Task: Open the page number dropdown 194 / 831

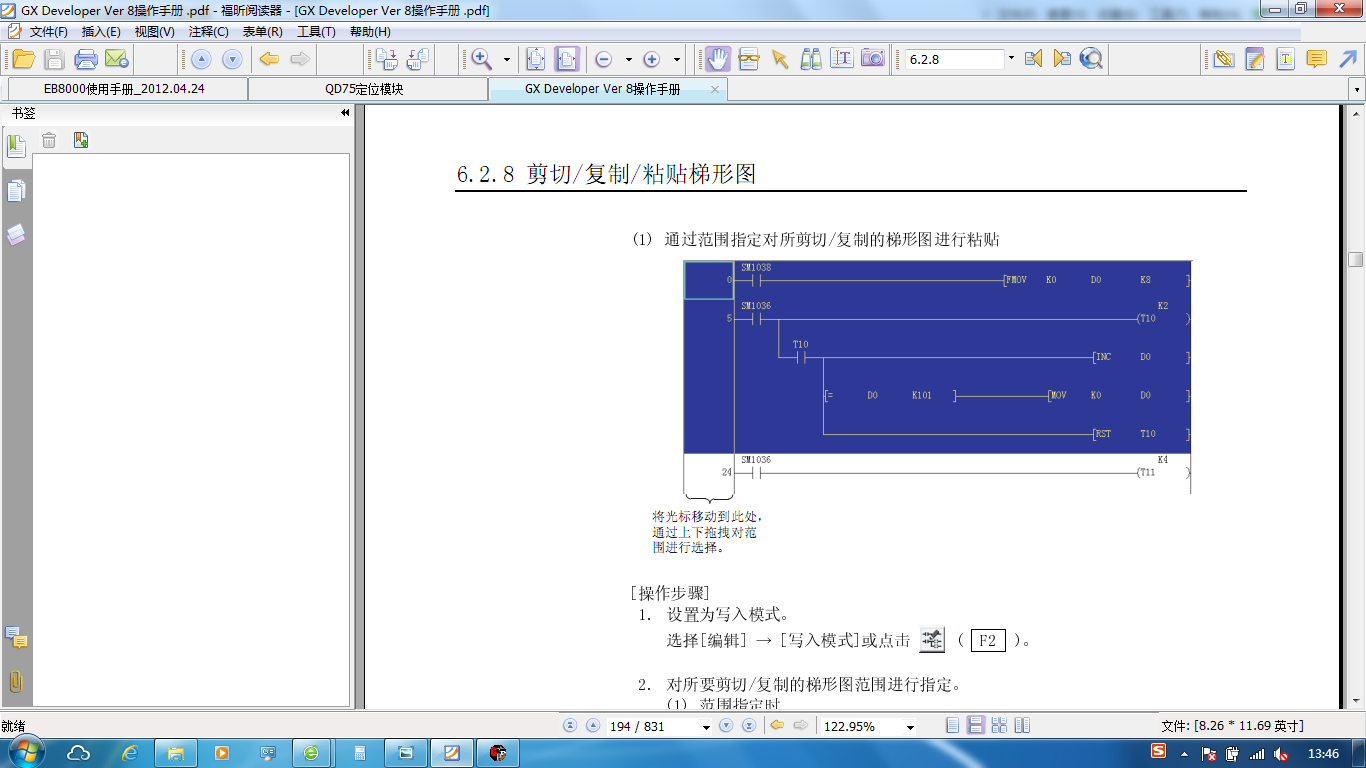Action: (x=705, y=727)
